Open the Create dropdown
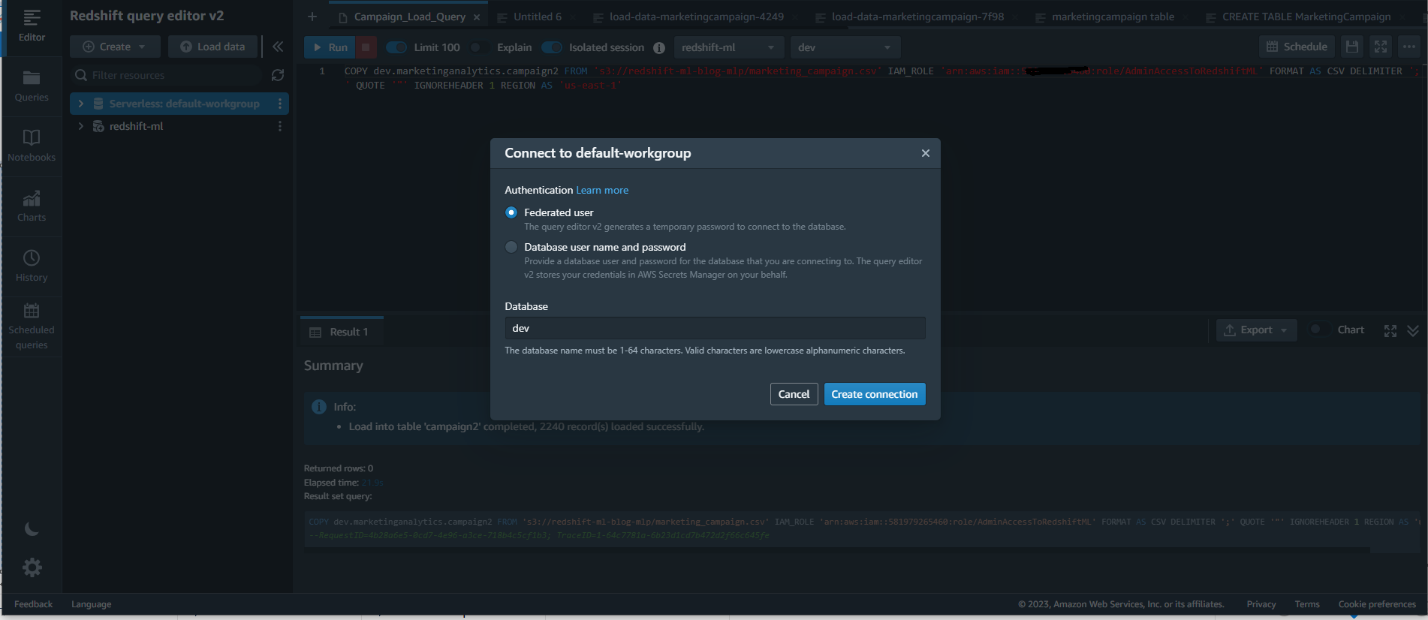 point(115,47)
